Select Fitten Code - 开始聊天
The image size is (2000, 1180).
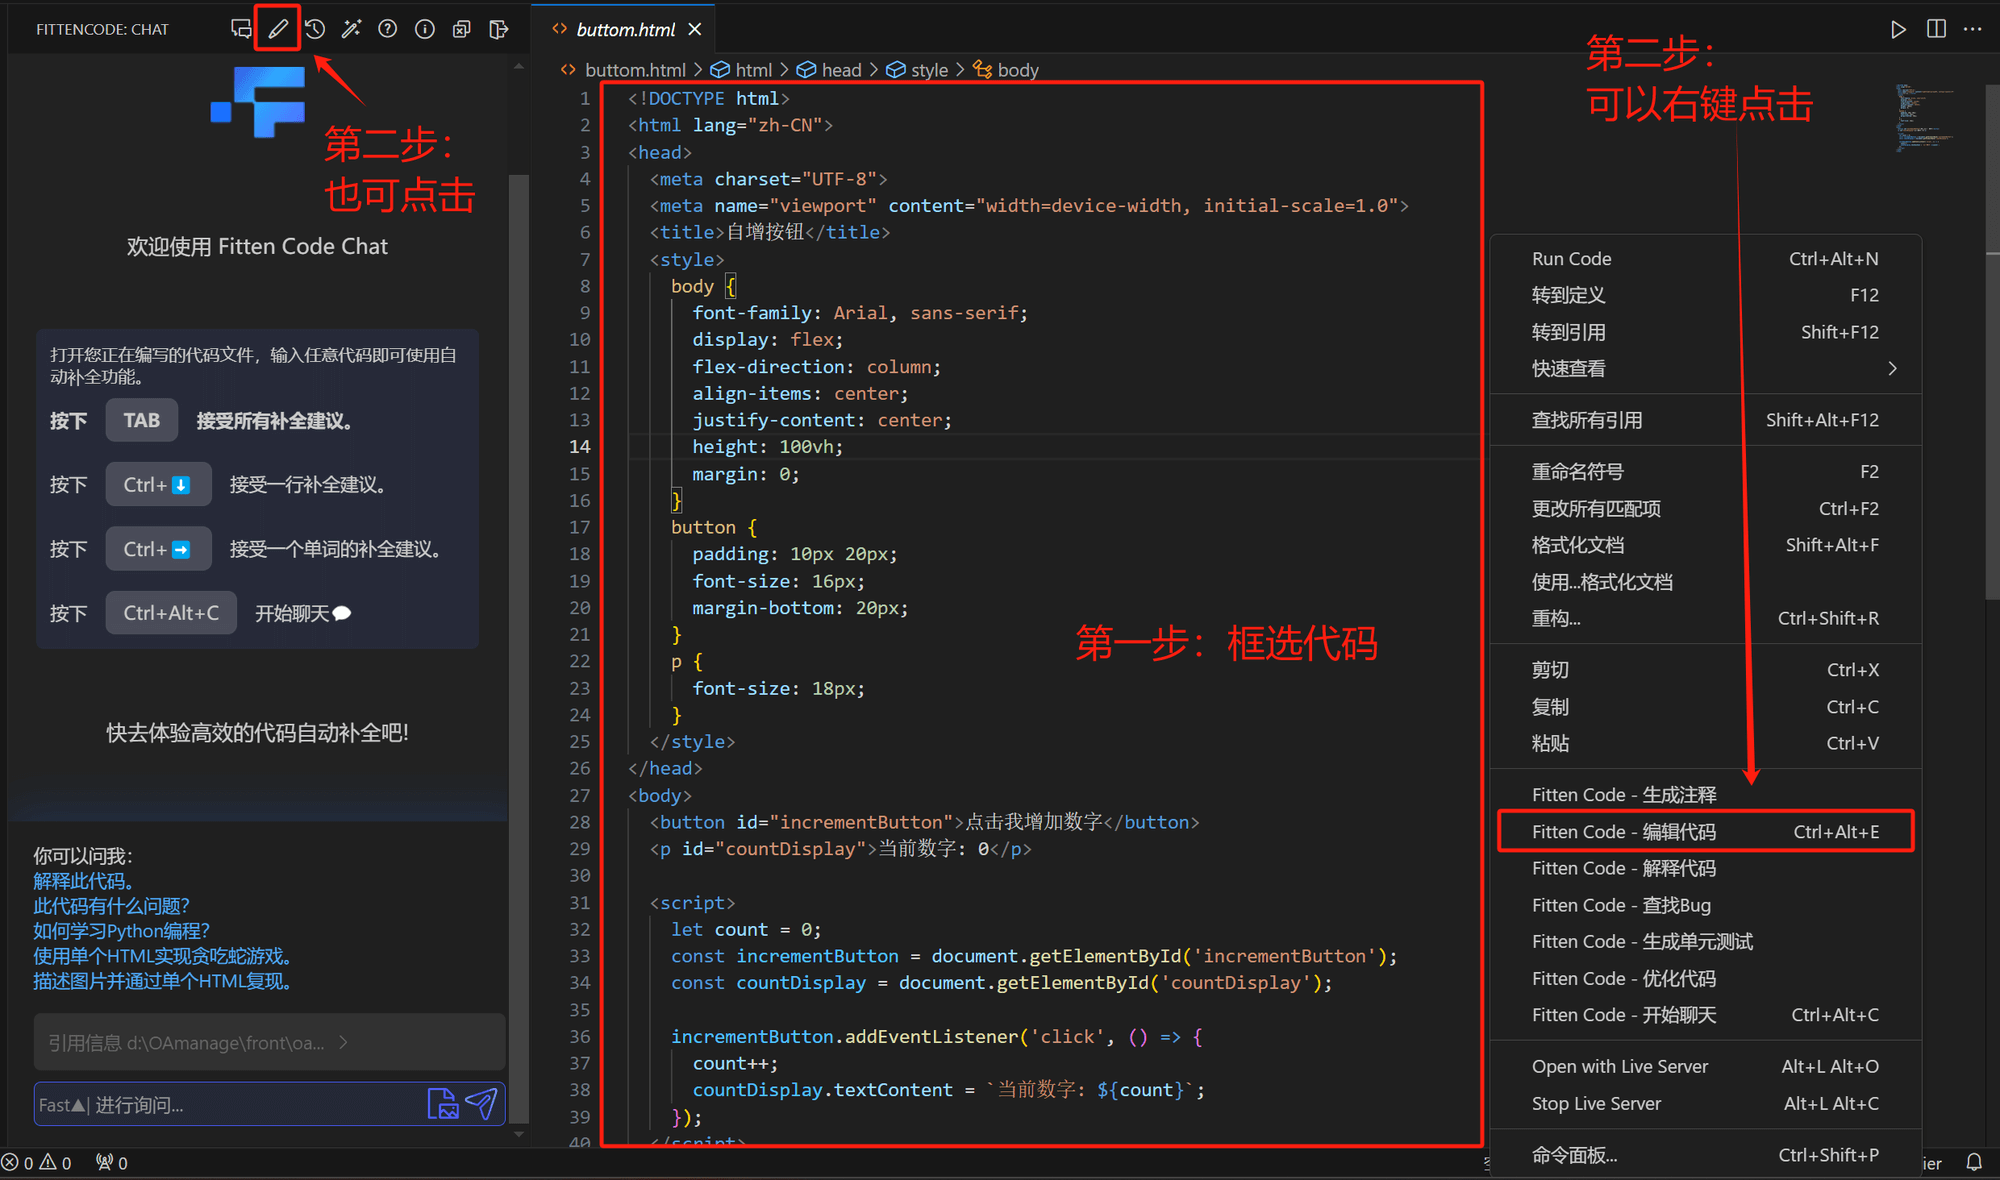tap(1705, 1015)
